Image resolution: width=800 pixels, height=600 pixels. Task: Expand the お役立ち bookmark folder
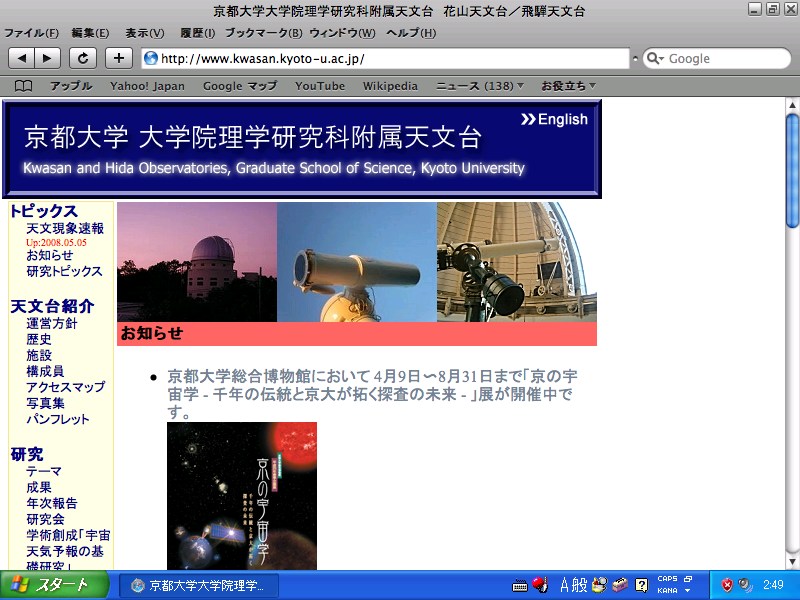point(568,86)
